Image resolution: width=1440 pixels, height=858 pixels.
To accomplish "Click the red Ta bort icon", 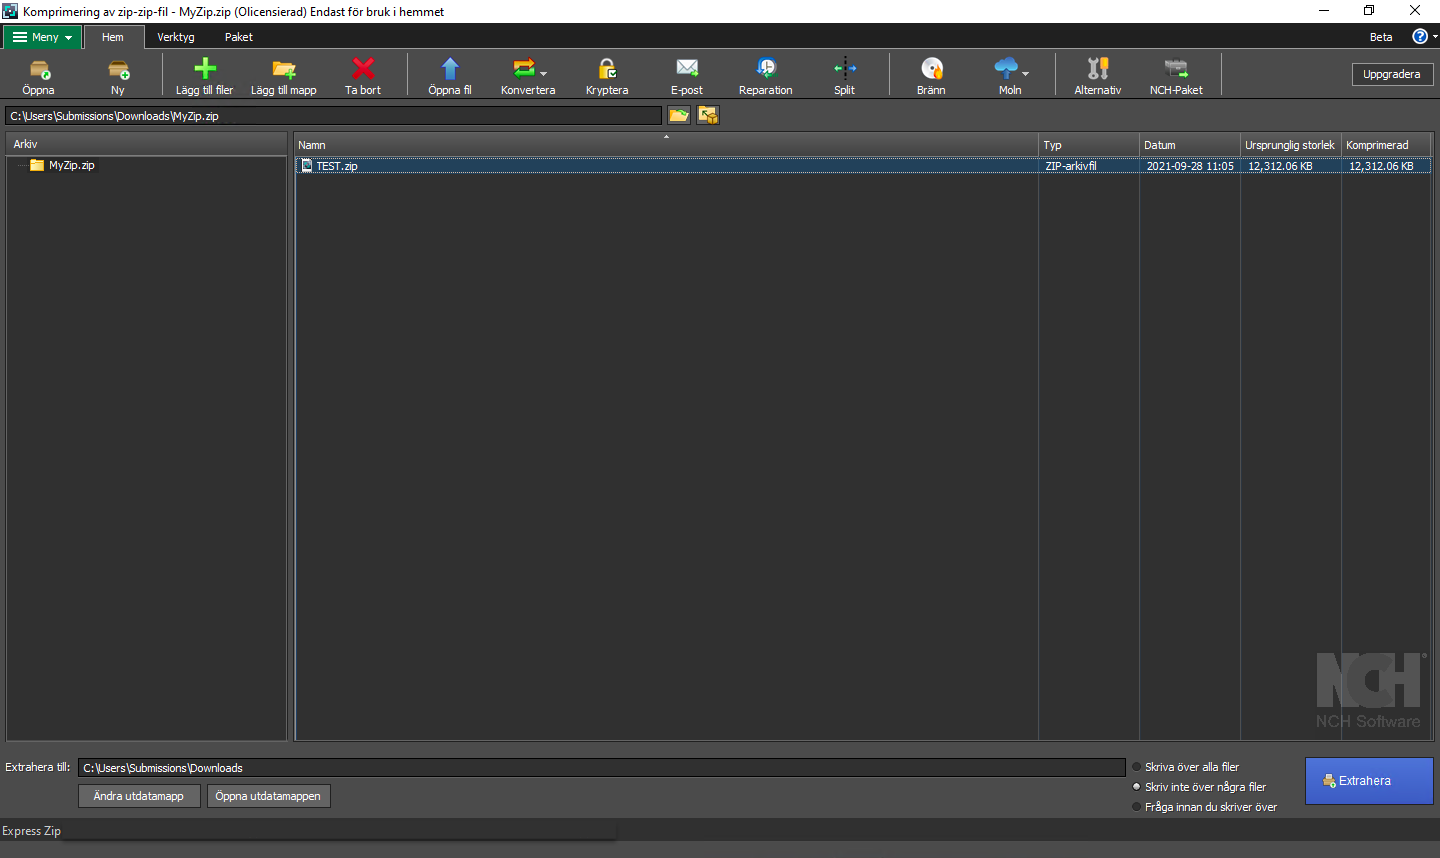I will [x=364, y=68].
